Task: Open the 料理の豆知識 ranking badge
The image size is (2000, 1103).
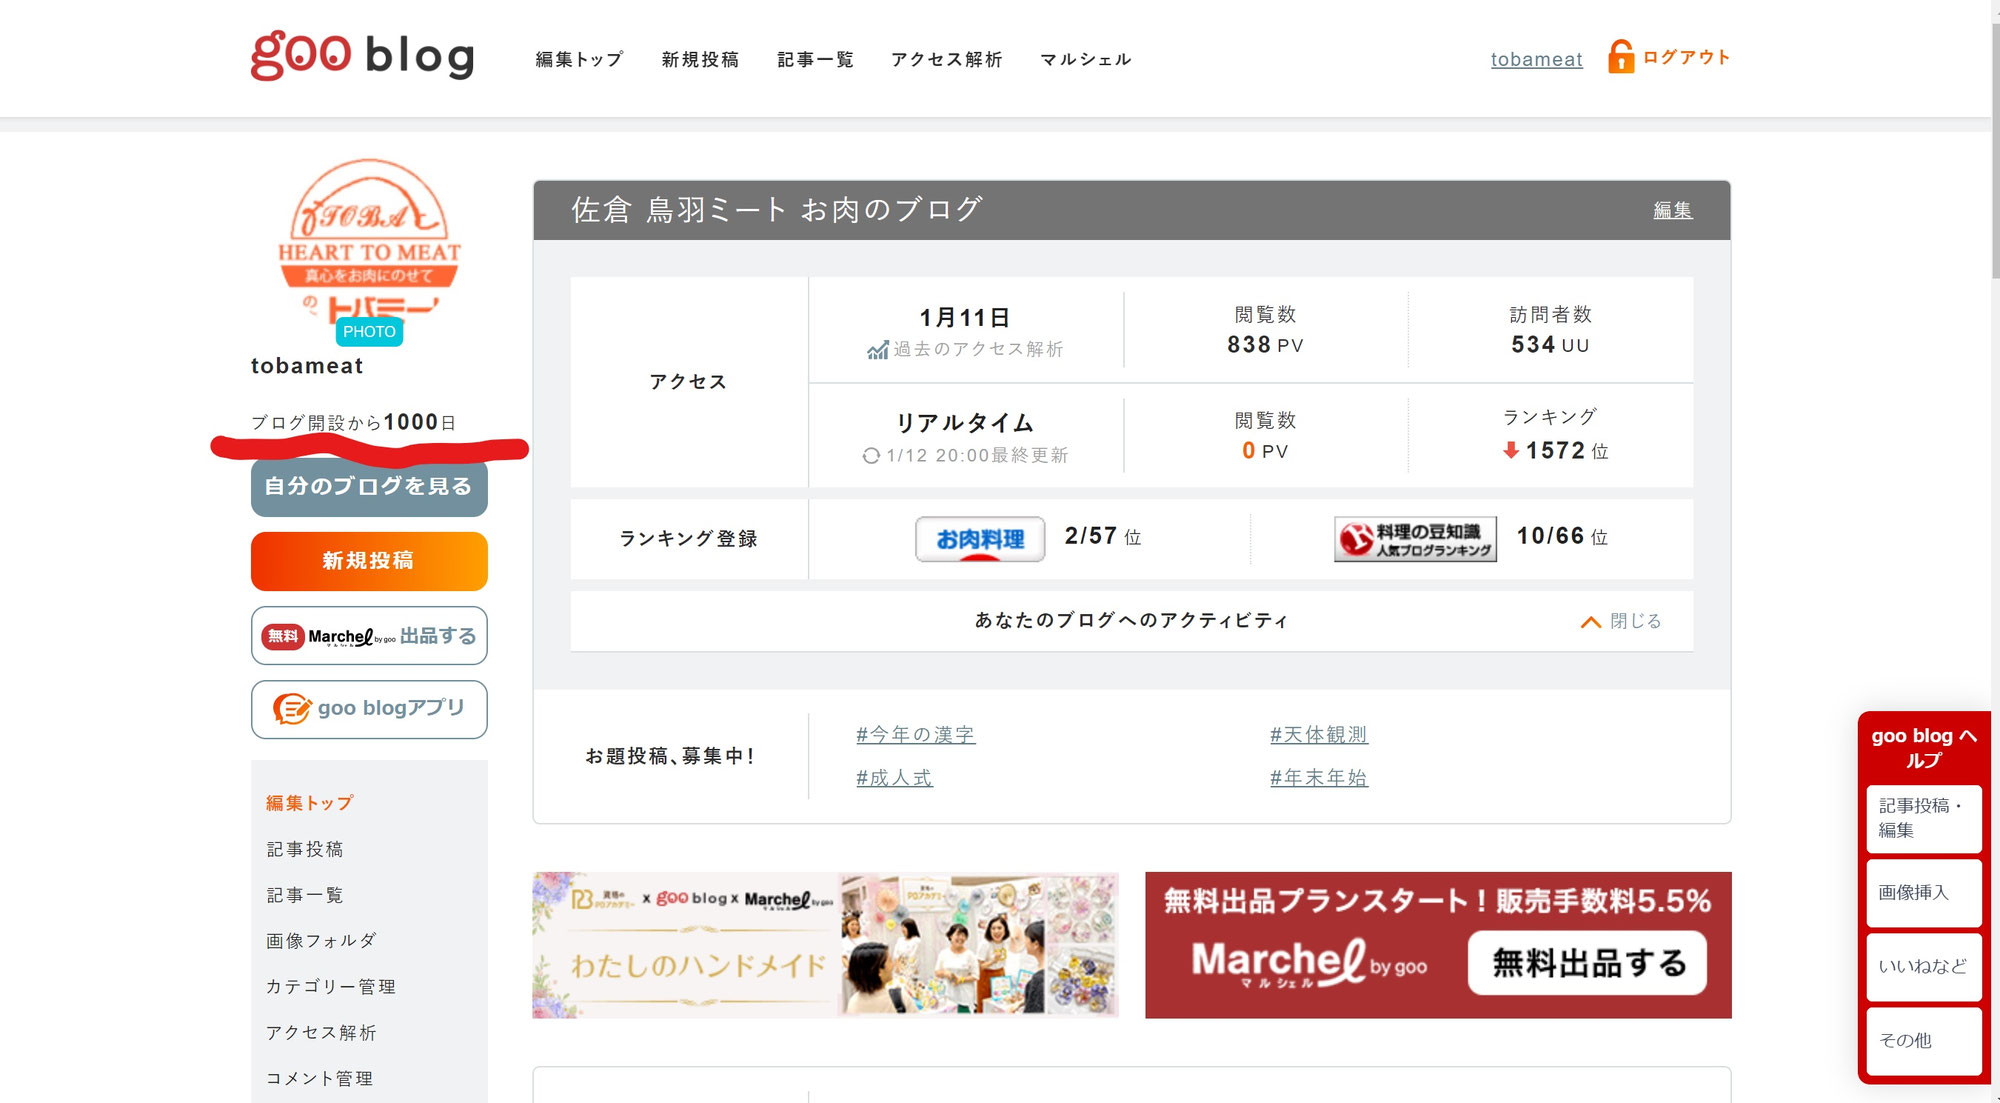Action: (1414, 539)
